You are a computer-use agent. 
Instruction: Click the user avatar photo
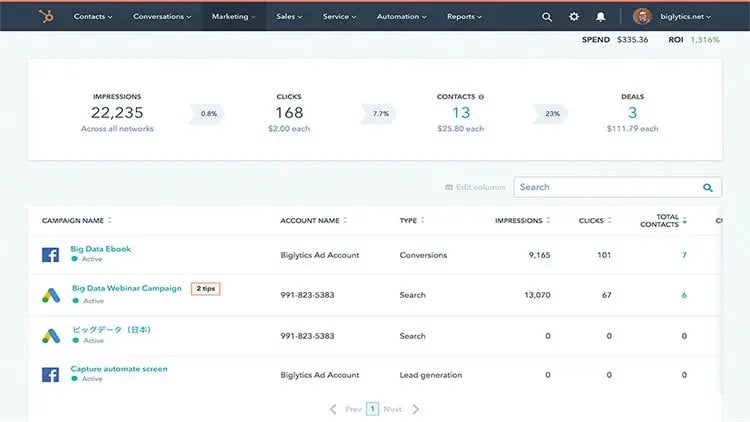point(642,16)
